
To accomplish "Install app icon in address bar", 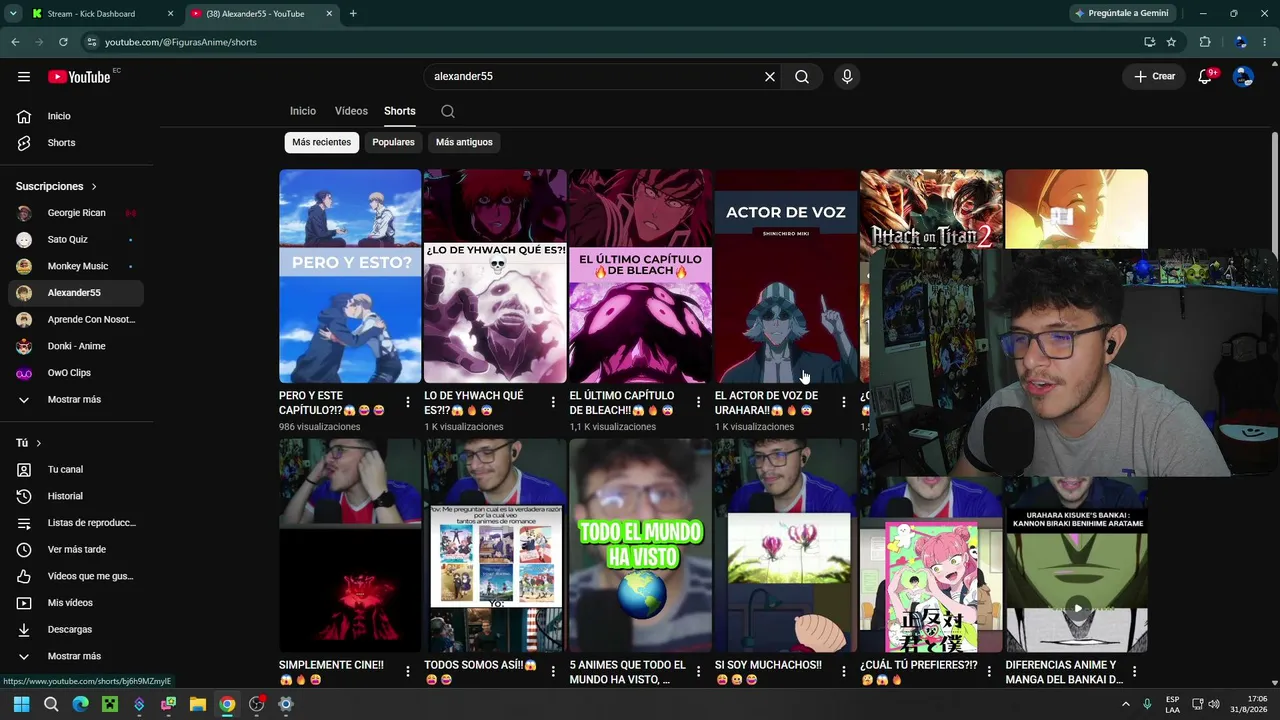I will [1149, 42].
